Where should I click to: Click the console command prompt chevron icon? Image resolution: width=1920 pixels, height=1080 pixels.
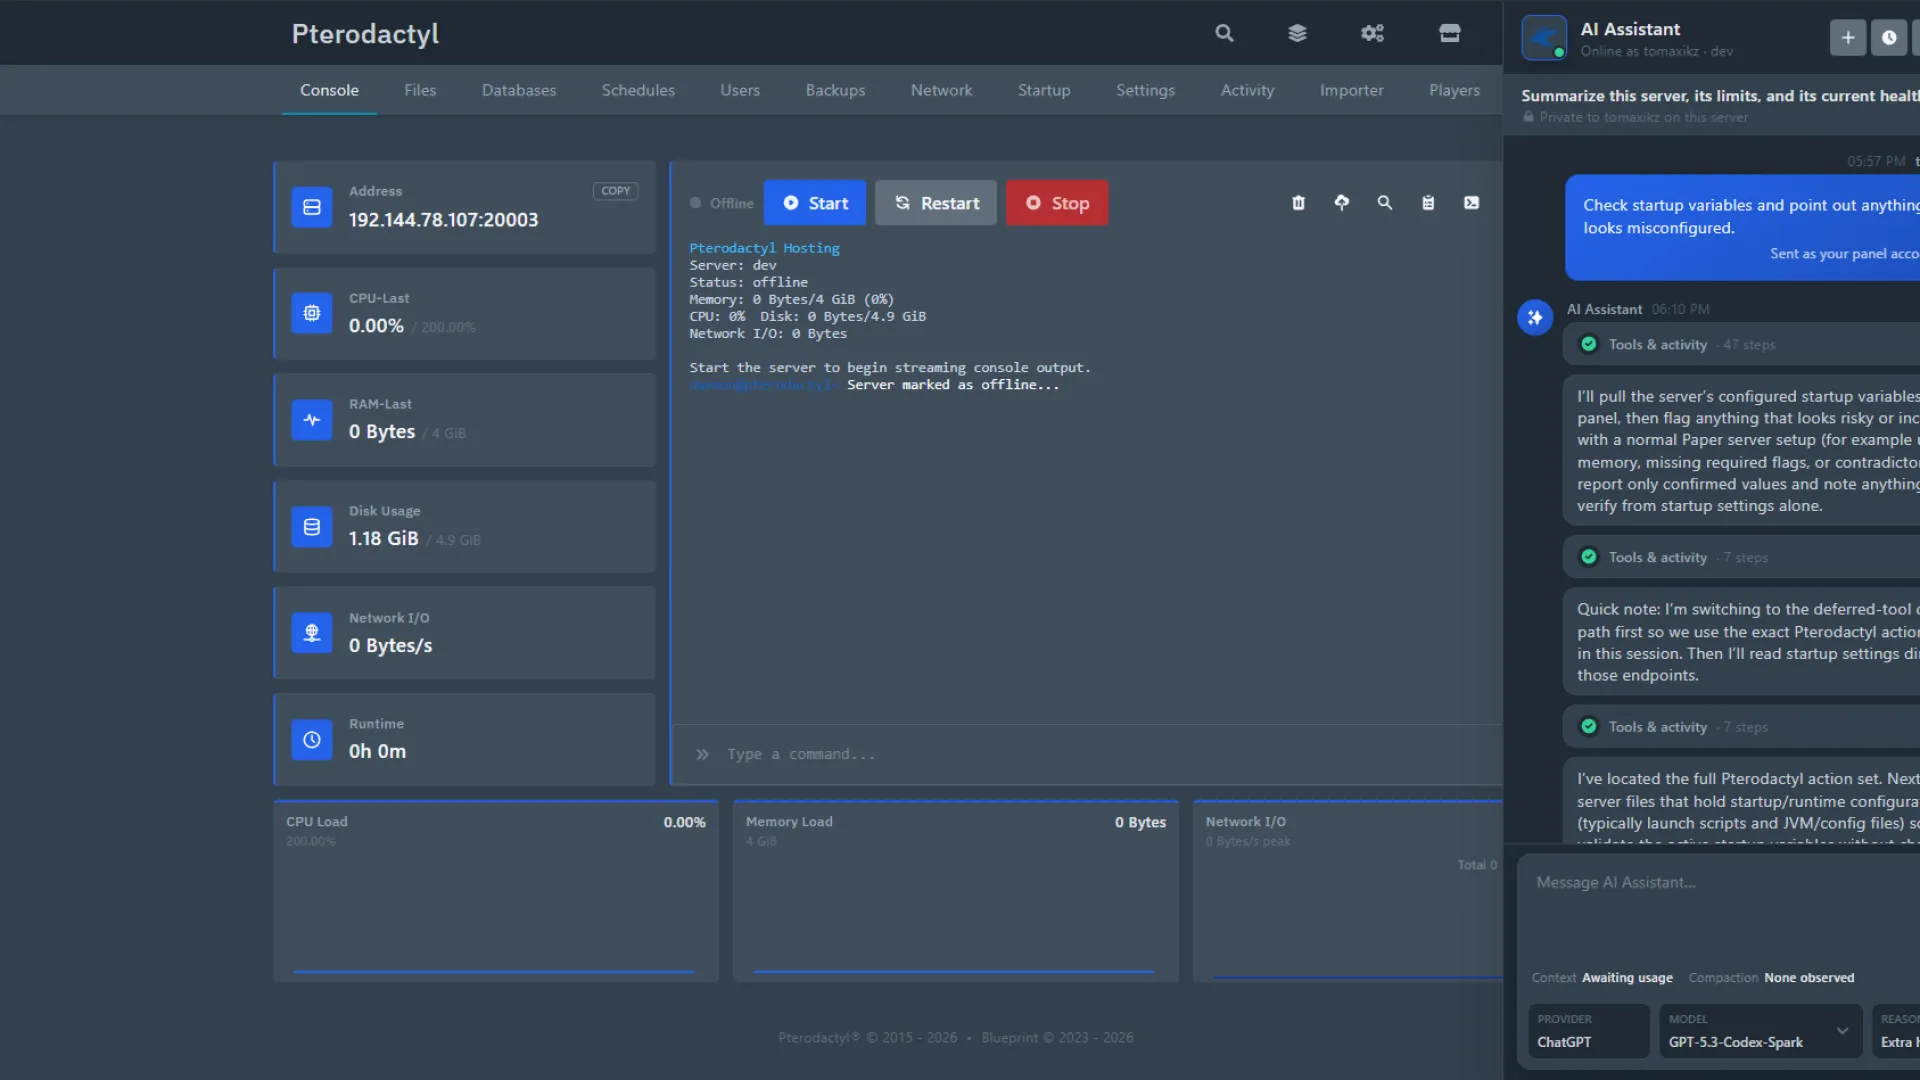702,754
